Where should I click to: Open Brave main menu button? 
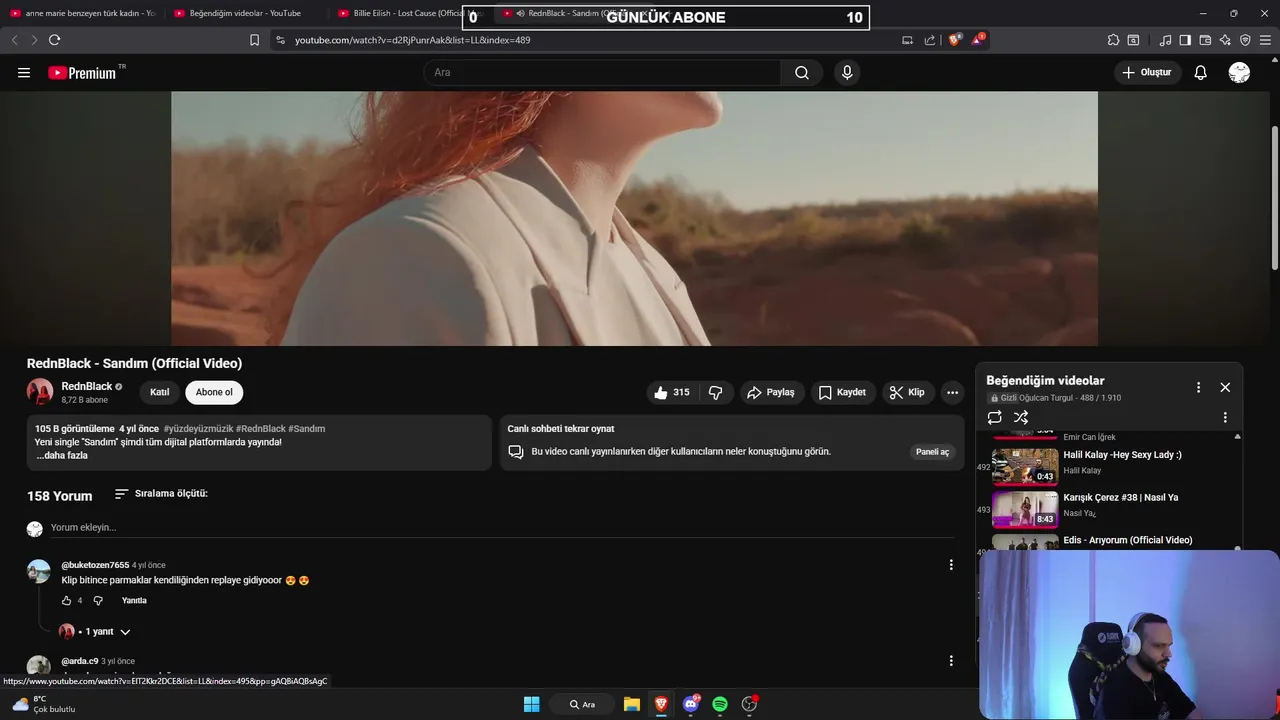(1265, 40)
